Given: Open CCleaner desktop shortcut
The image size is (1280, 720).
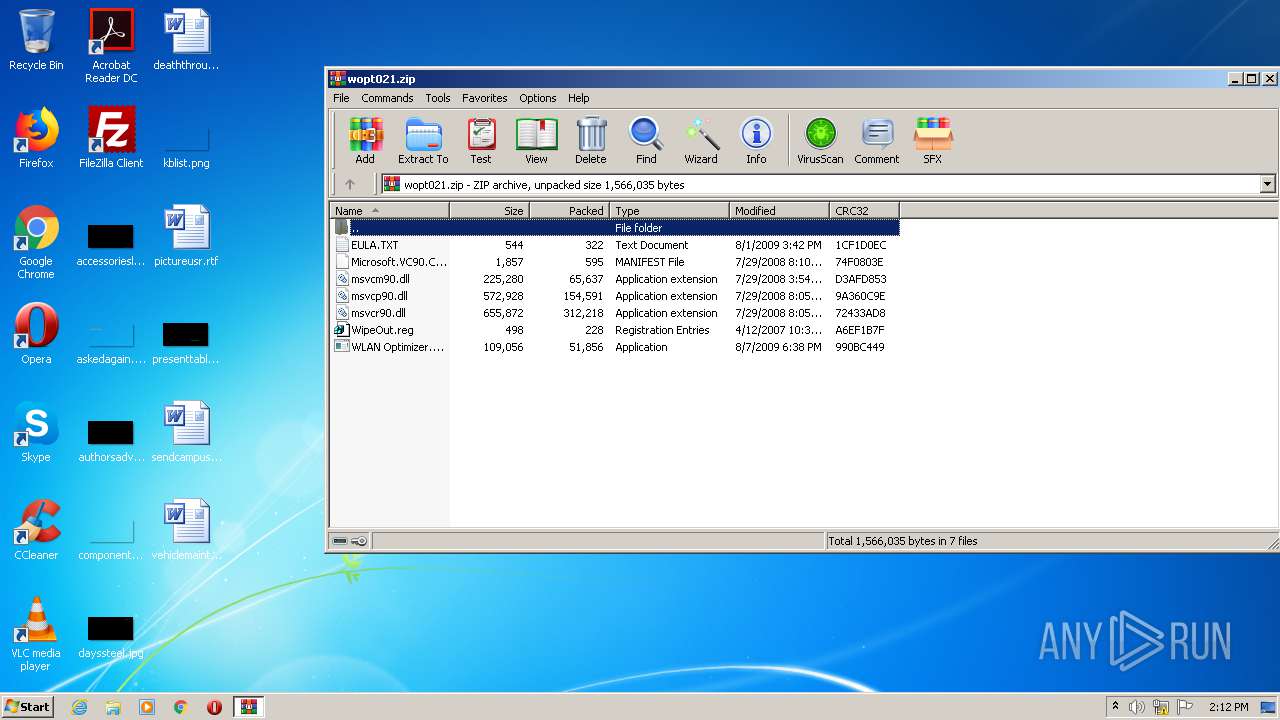Looking at the screenshot, I should (x=36, y=530).
